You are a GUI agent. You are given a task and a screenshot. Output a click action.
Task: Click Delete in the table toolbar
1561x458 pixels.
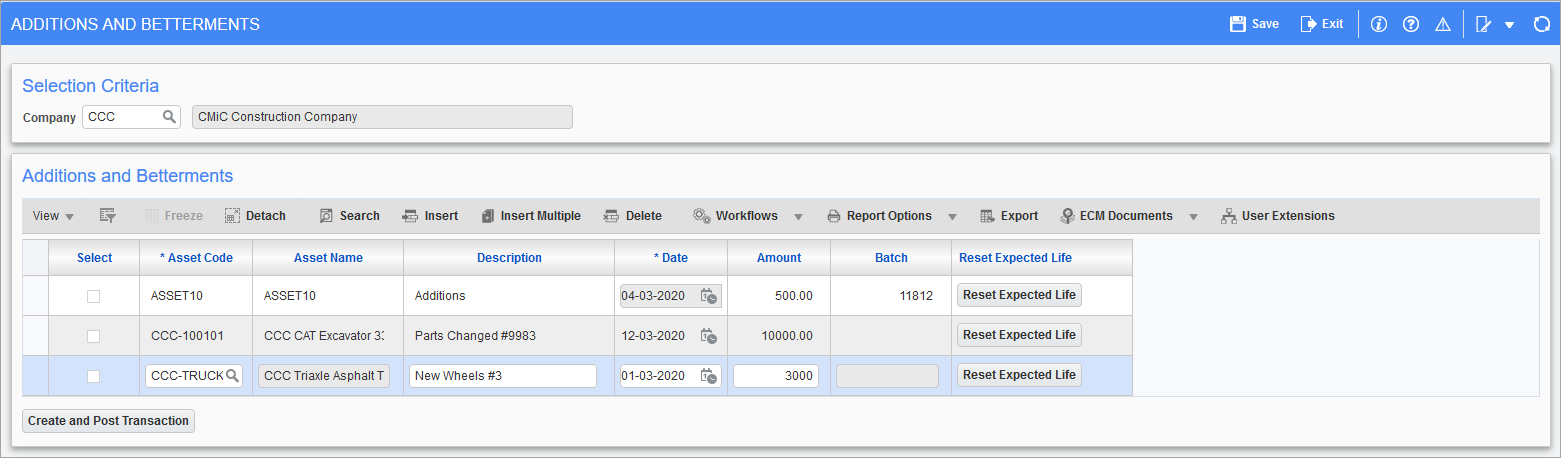coord(632,216)
